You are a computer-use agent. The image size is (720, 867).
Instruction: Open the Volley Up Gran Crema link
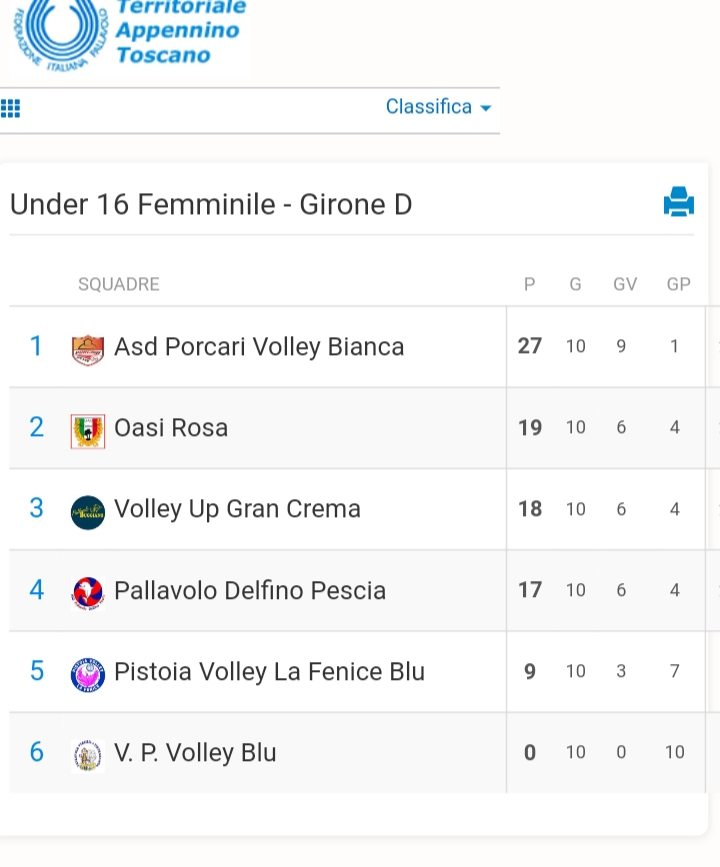(x=237, y=509)
